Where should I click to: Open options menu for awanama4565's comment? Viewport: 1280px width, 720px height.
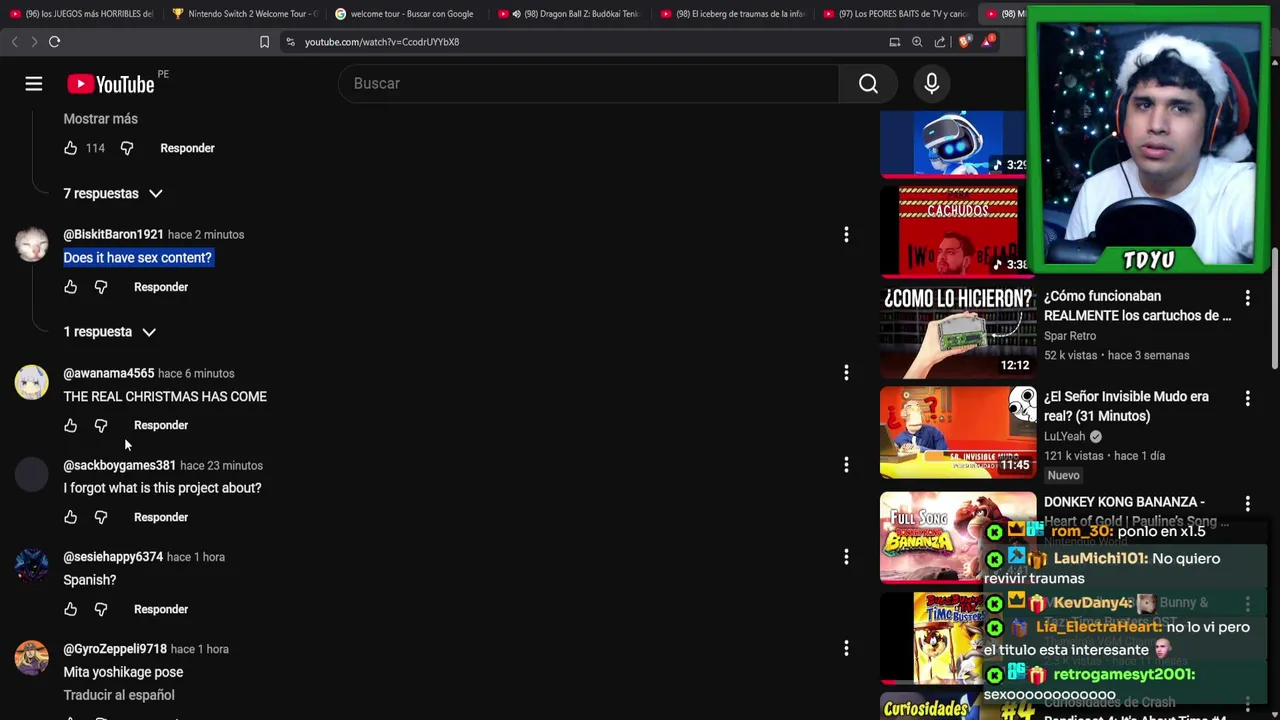click(846, 373)
